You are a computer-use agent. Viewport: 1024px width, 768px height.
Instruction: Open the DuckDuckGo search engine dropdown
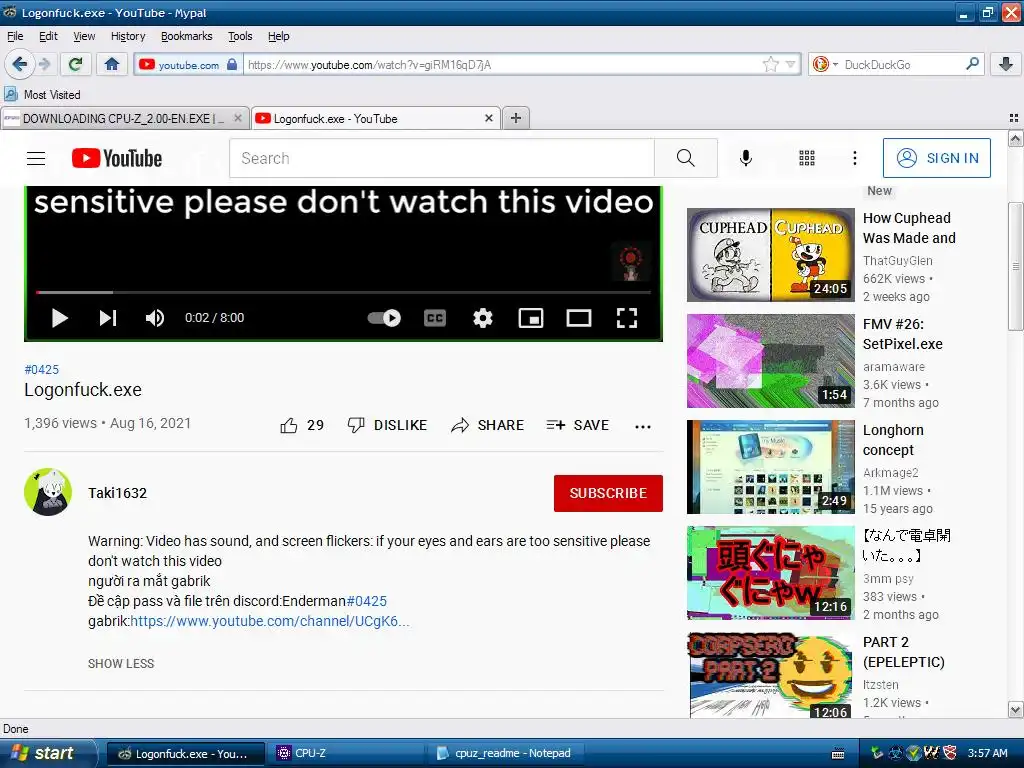pos(825,64)
